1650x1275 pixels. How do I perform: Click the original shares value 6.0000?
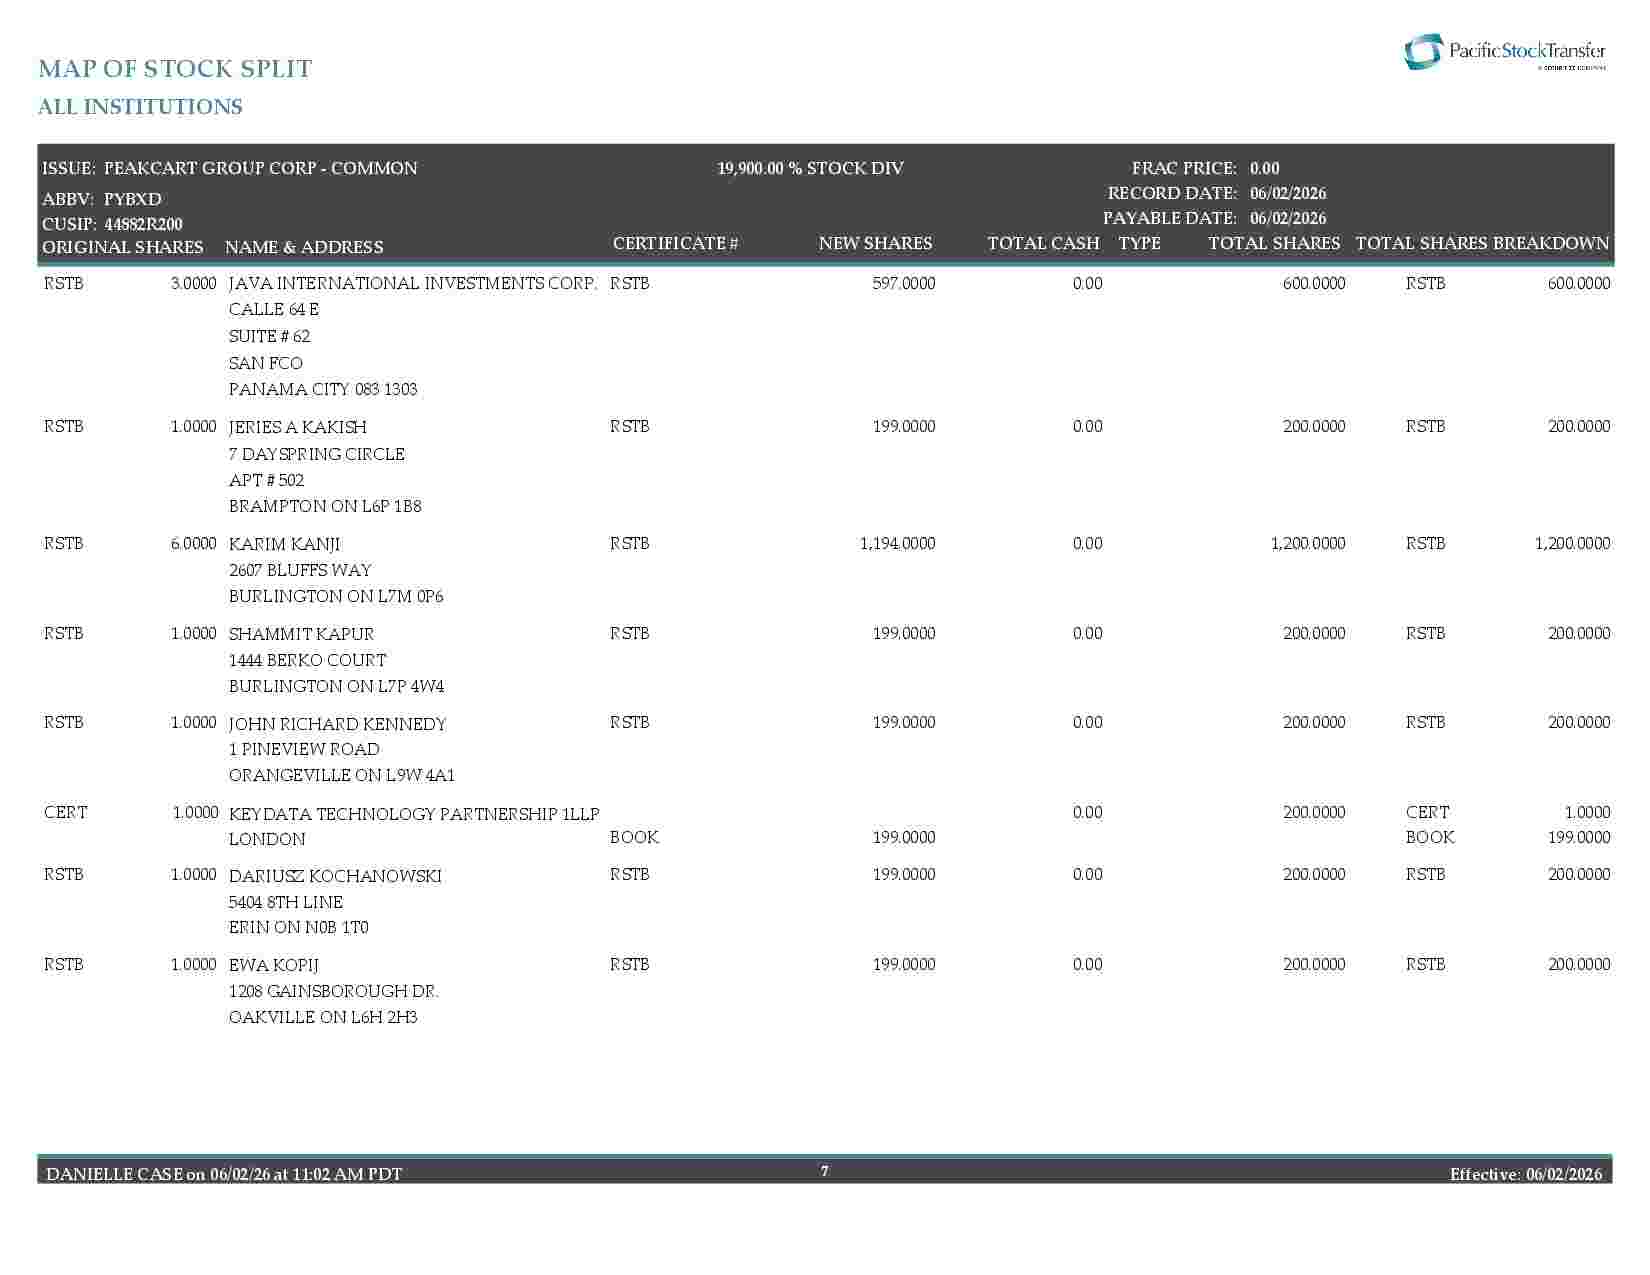click(193, 543)
